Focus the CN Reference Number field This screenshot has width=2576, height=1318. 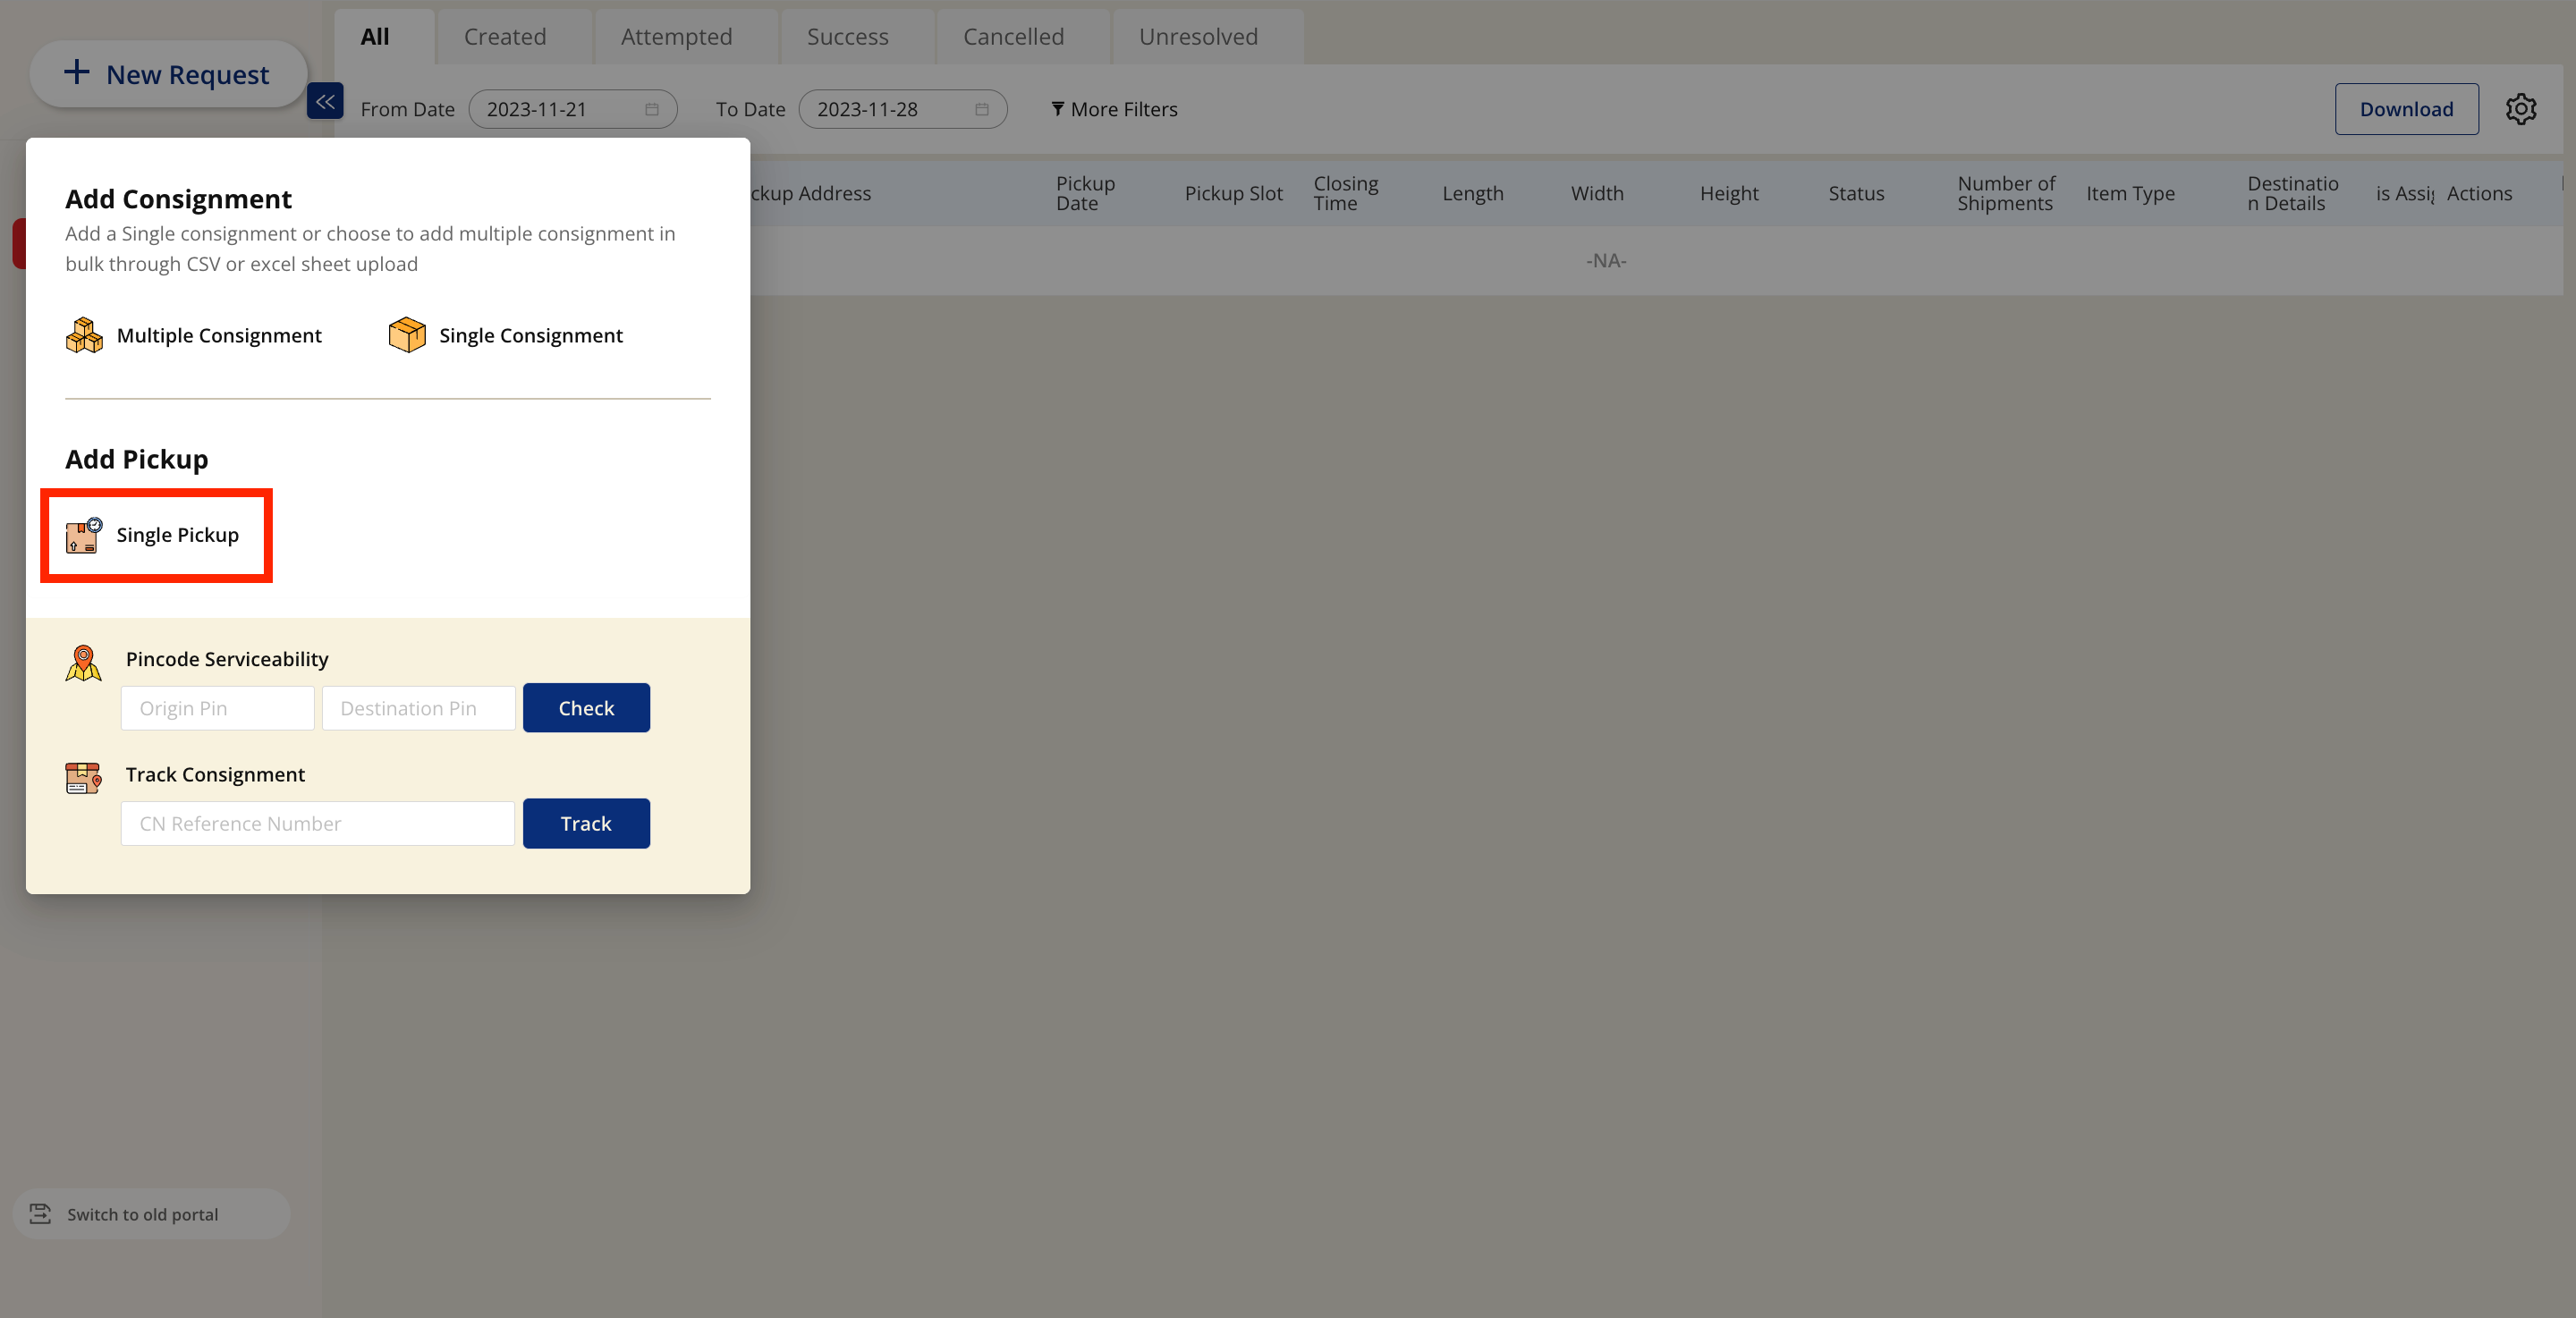coord(318,823)
